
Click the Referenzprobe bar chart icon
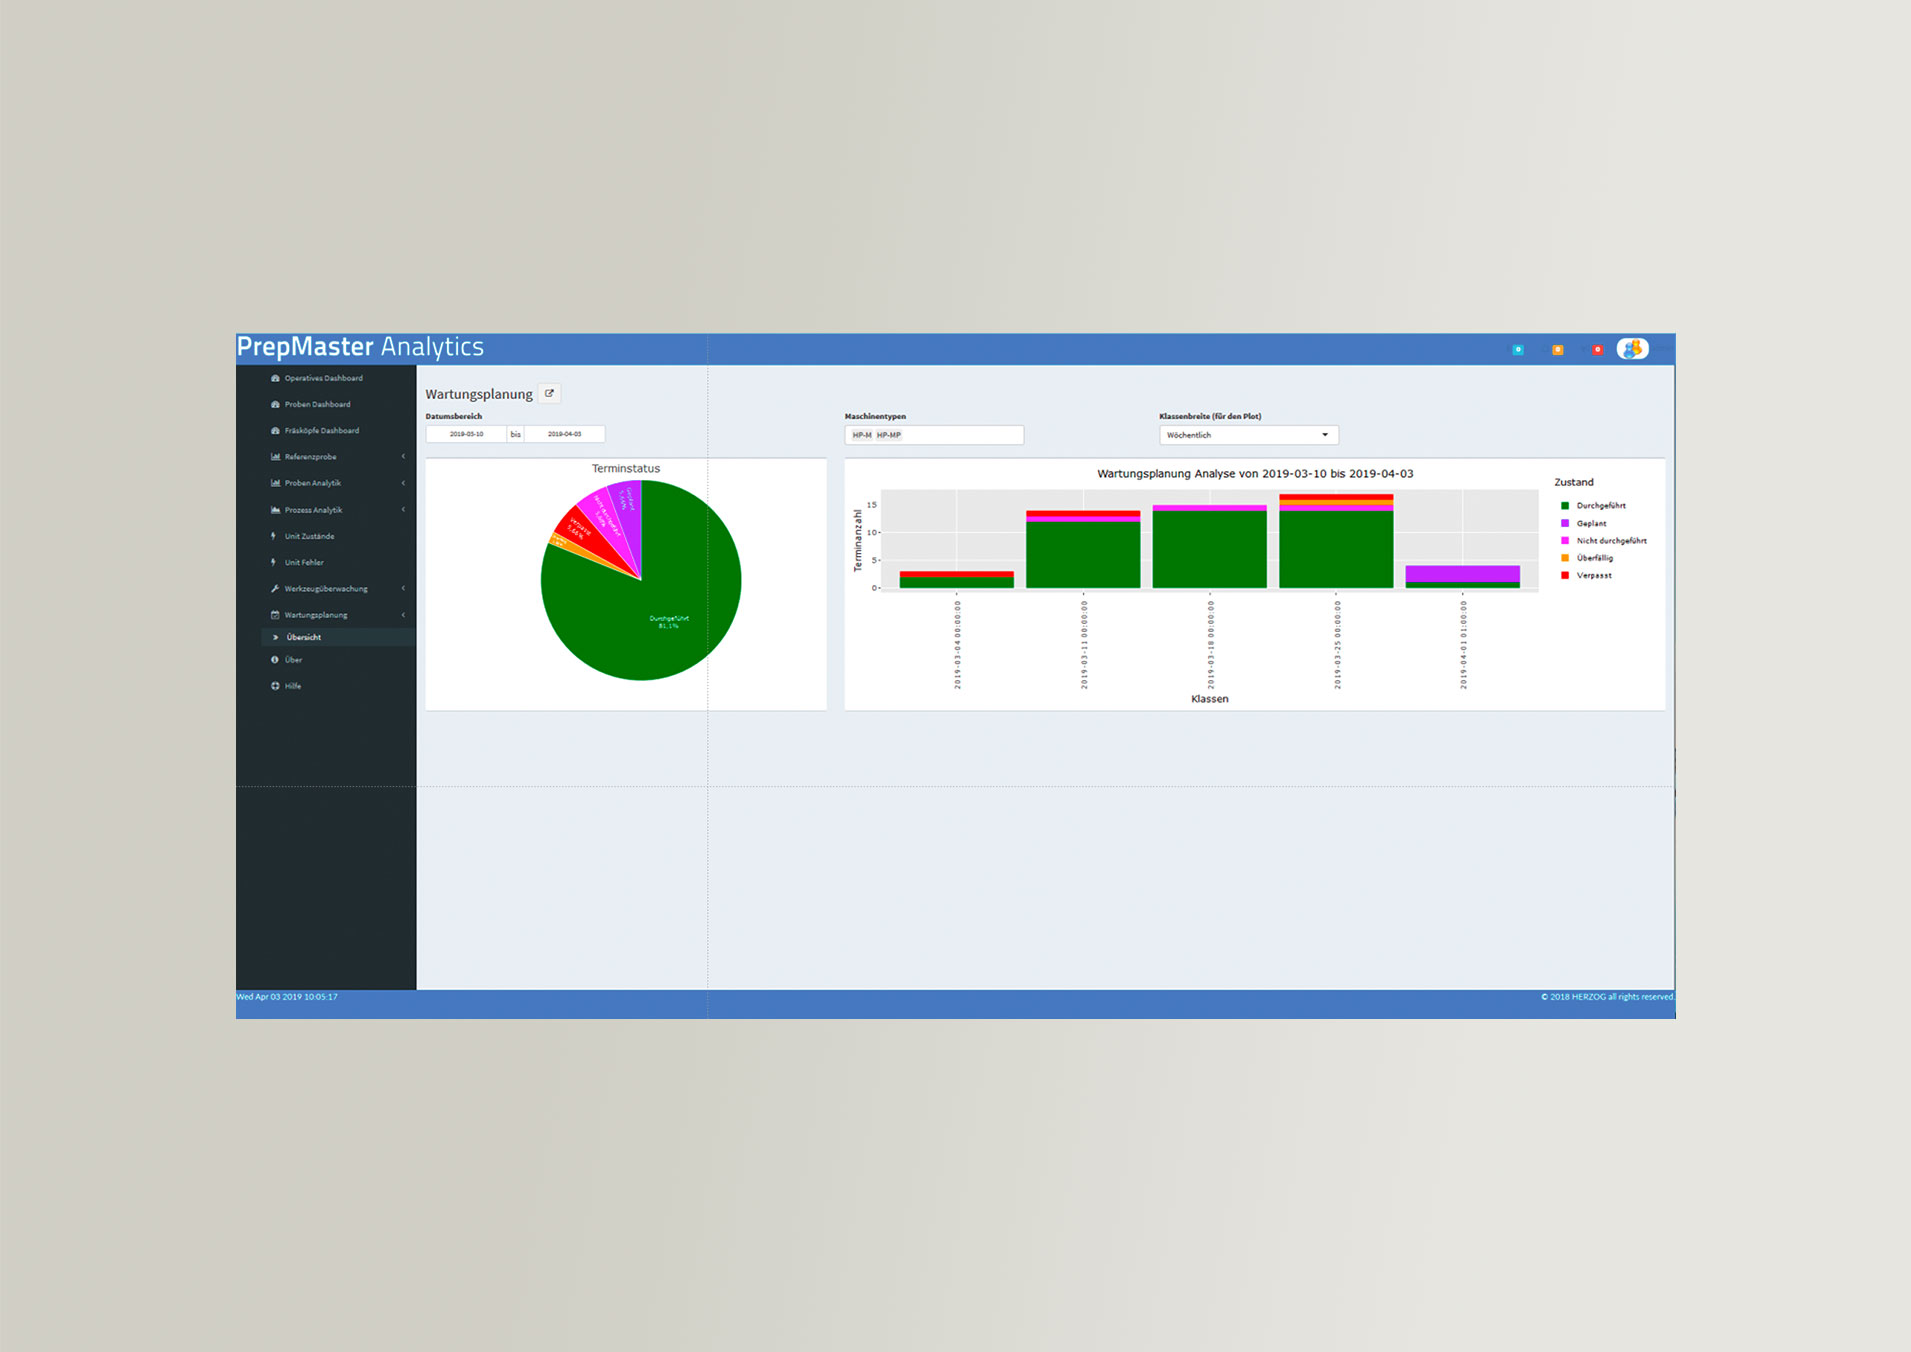(275, 456)
